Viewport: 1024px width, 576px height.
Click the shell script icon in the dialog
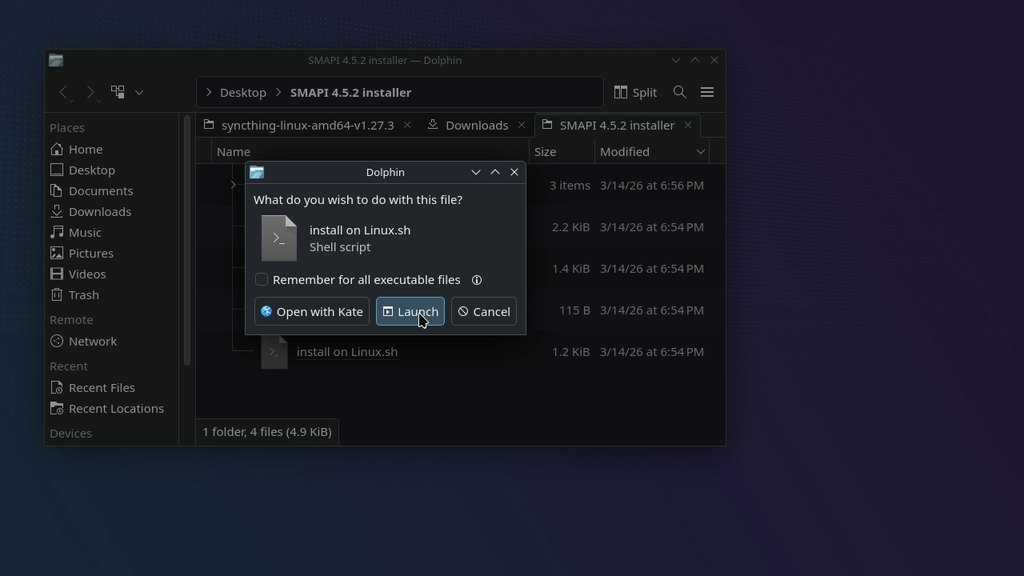(x=279, y=238)
